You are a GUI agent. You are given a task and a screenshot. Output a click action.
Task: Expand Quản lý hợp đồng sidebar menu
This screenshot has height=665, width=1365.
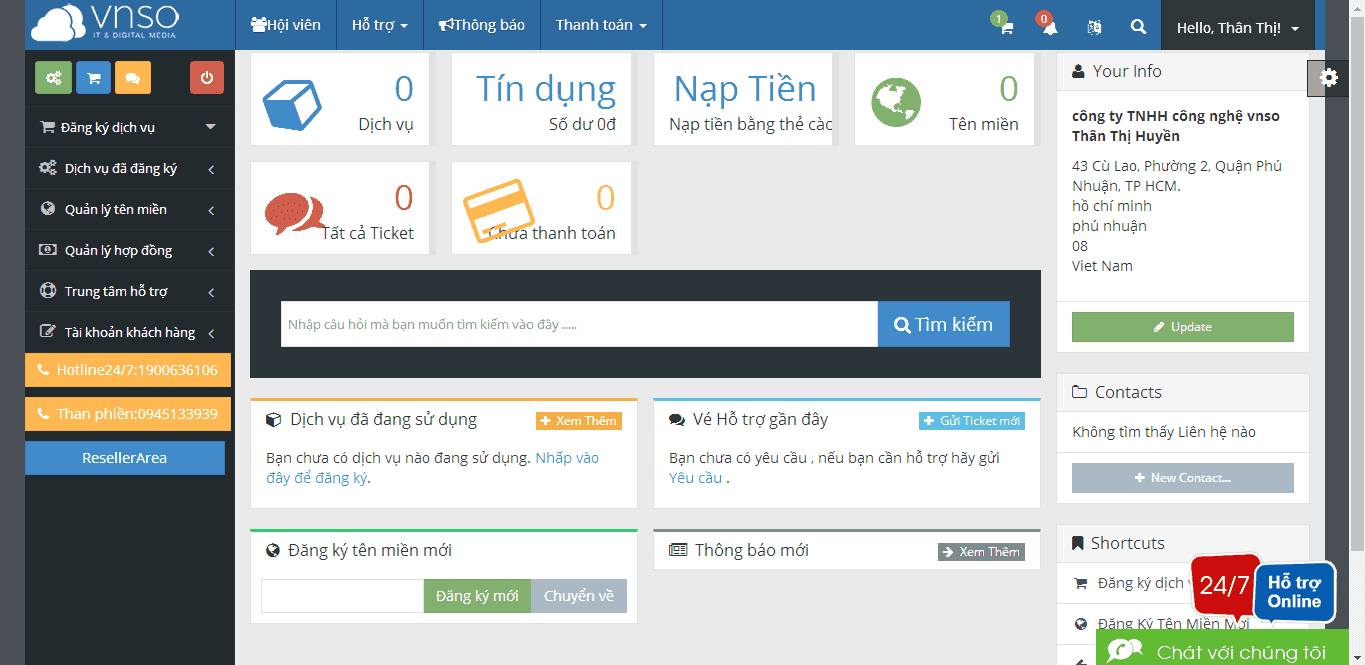click(129, 250)
